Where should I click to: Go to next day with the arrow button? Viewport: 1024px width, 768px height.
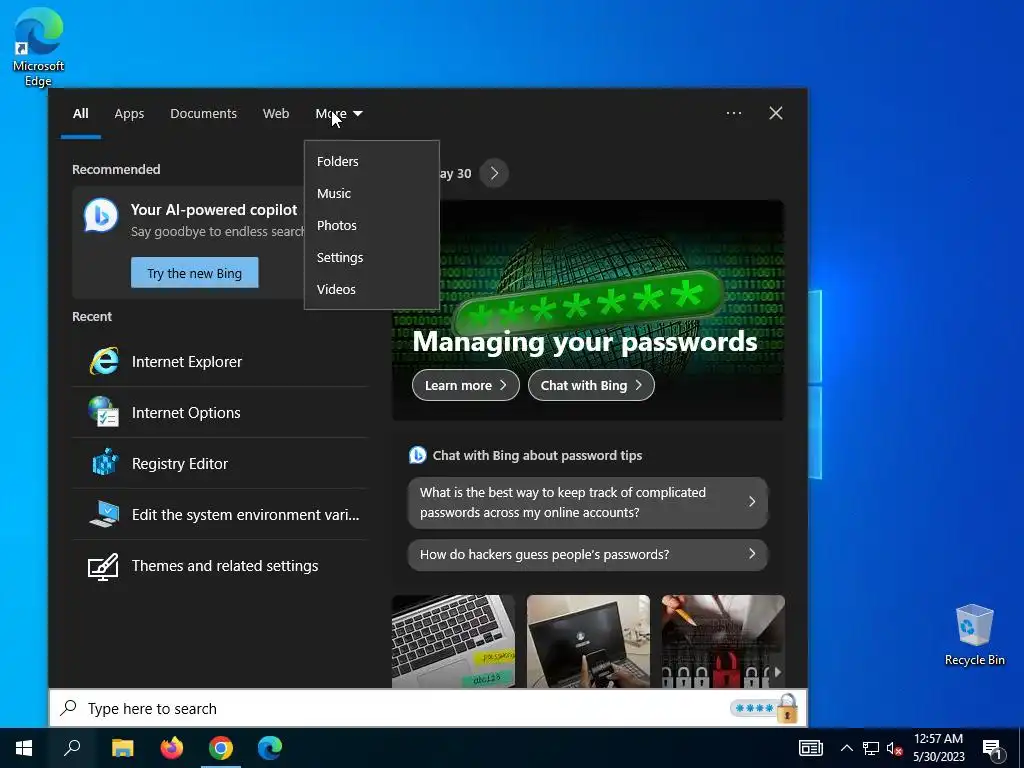[x=494, y=173]
